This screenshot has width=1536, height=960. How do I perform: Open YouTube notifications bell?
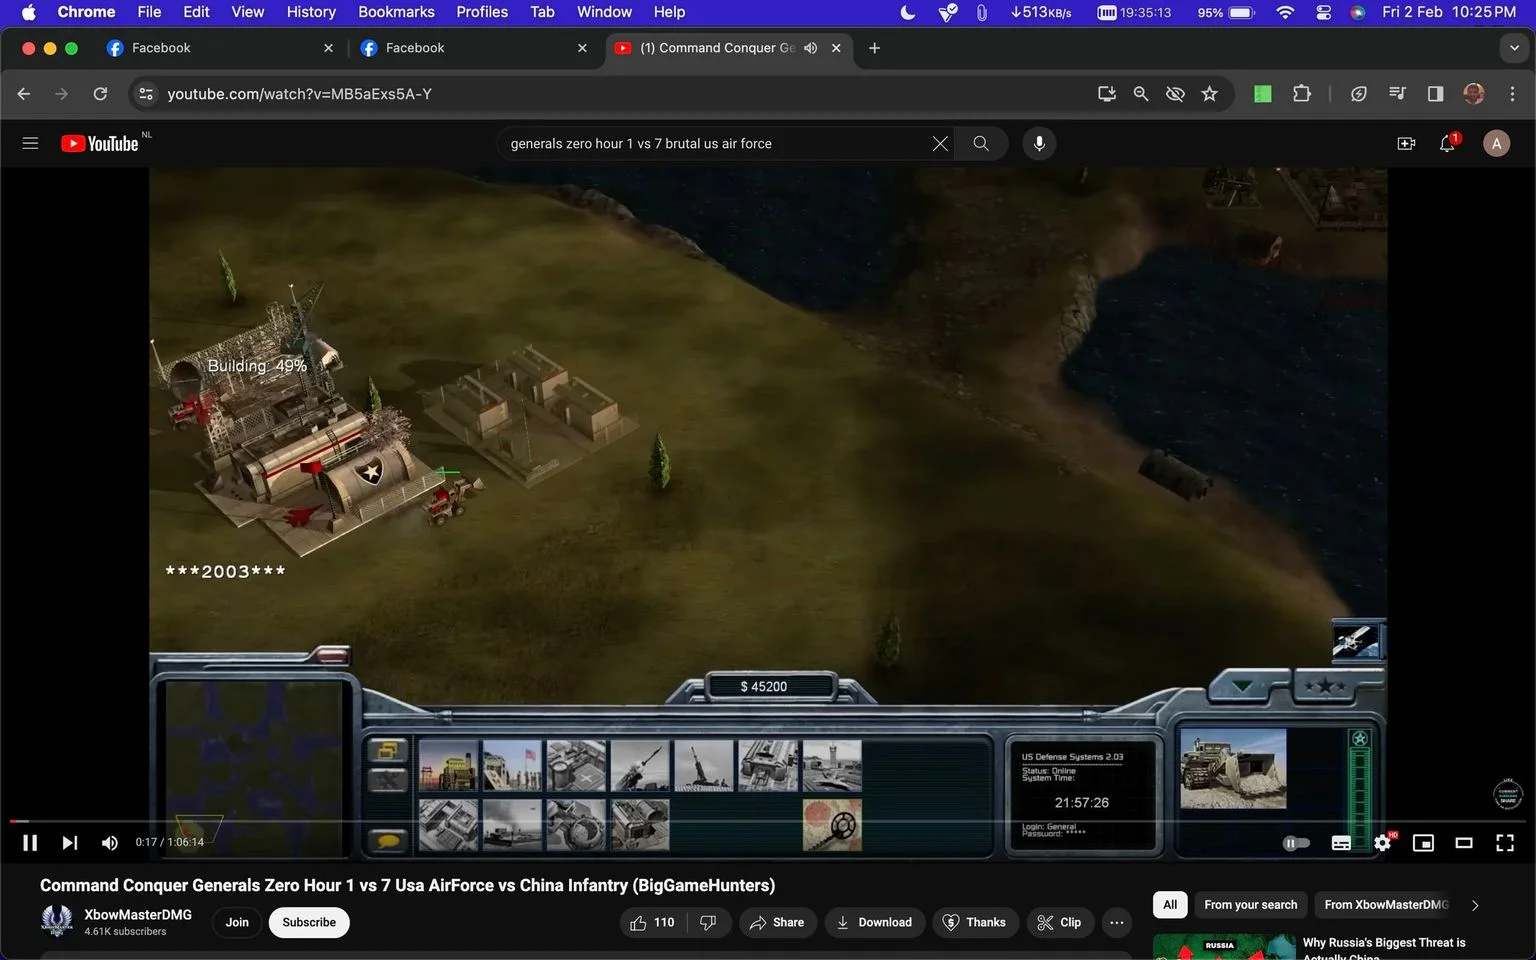click(1447, 144)
